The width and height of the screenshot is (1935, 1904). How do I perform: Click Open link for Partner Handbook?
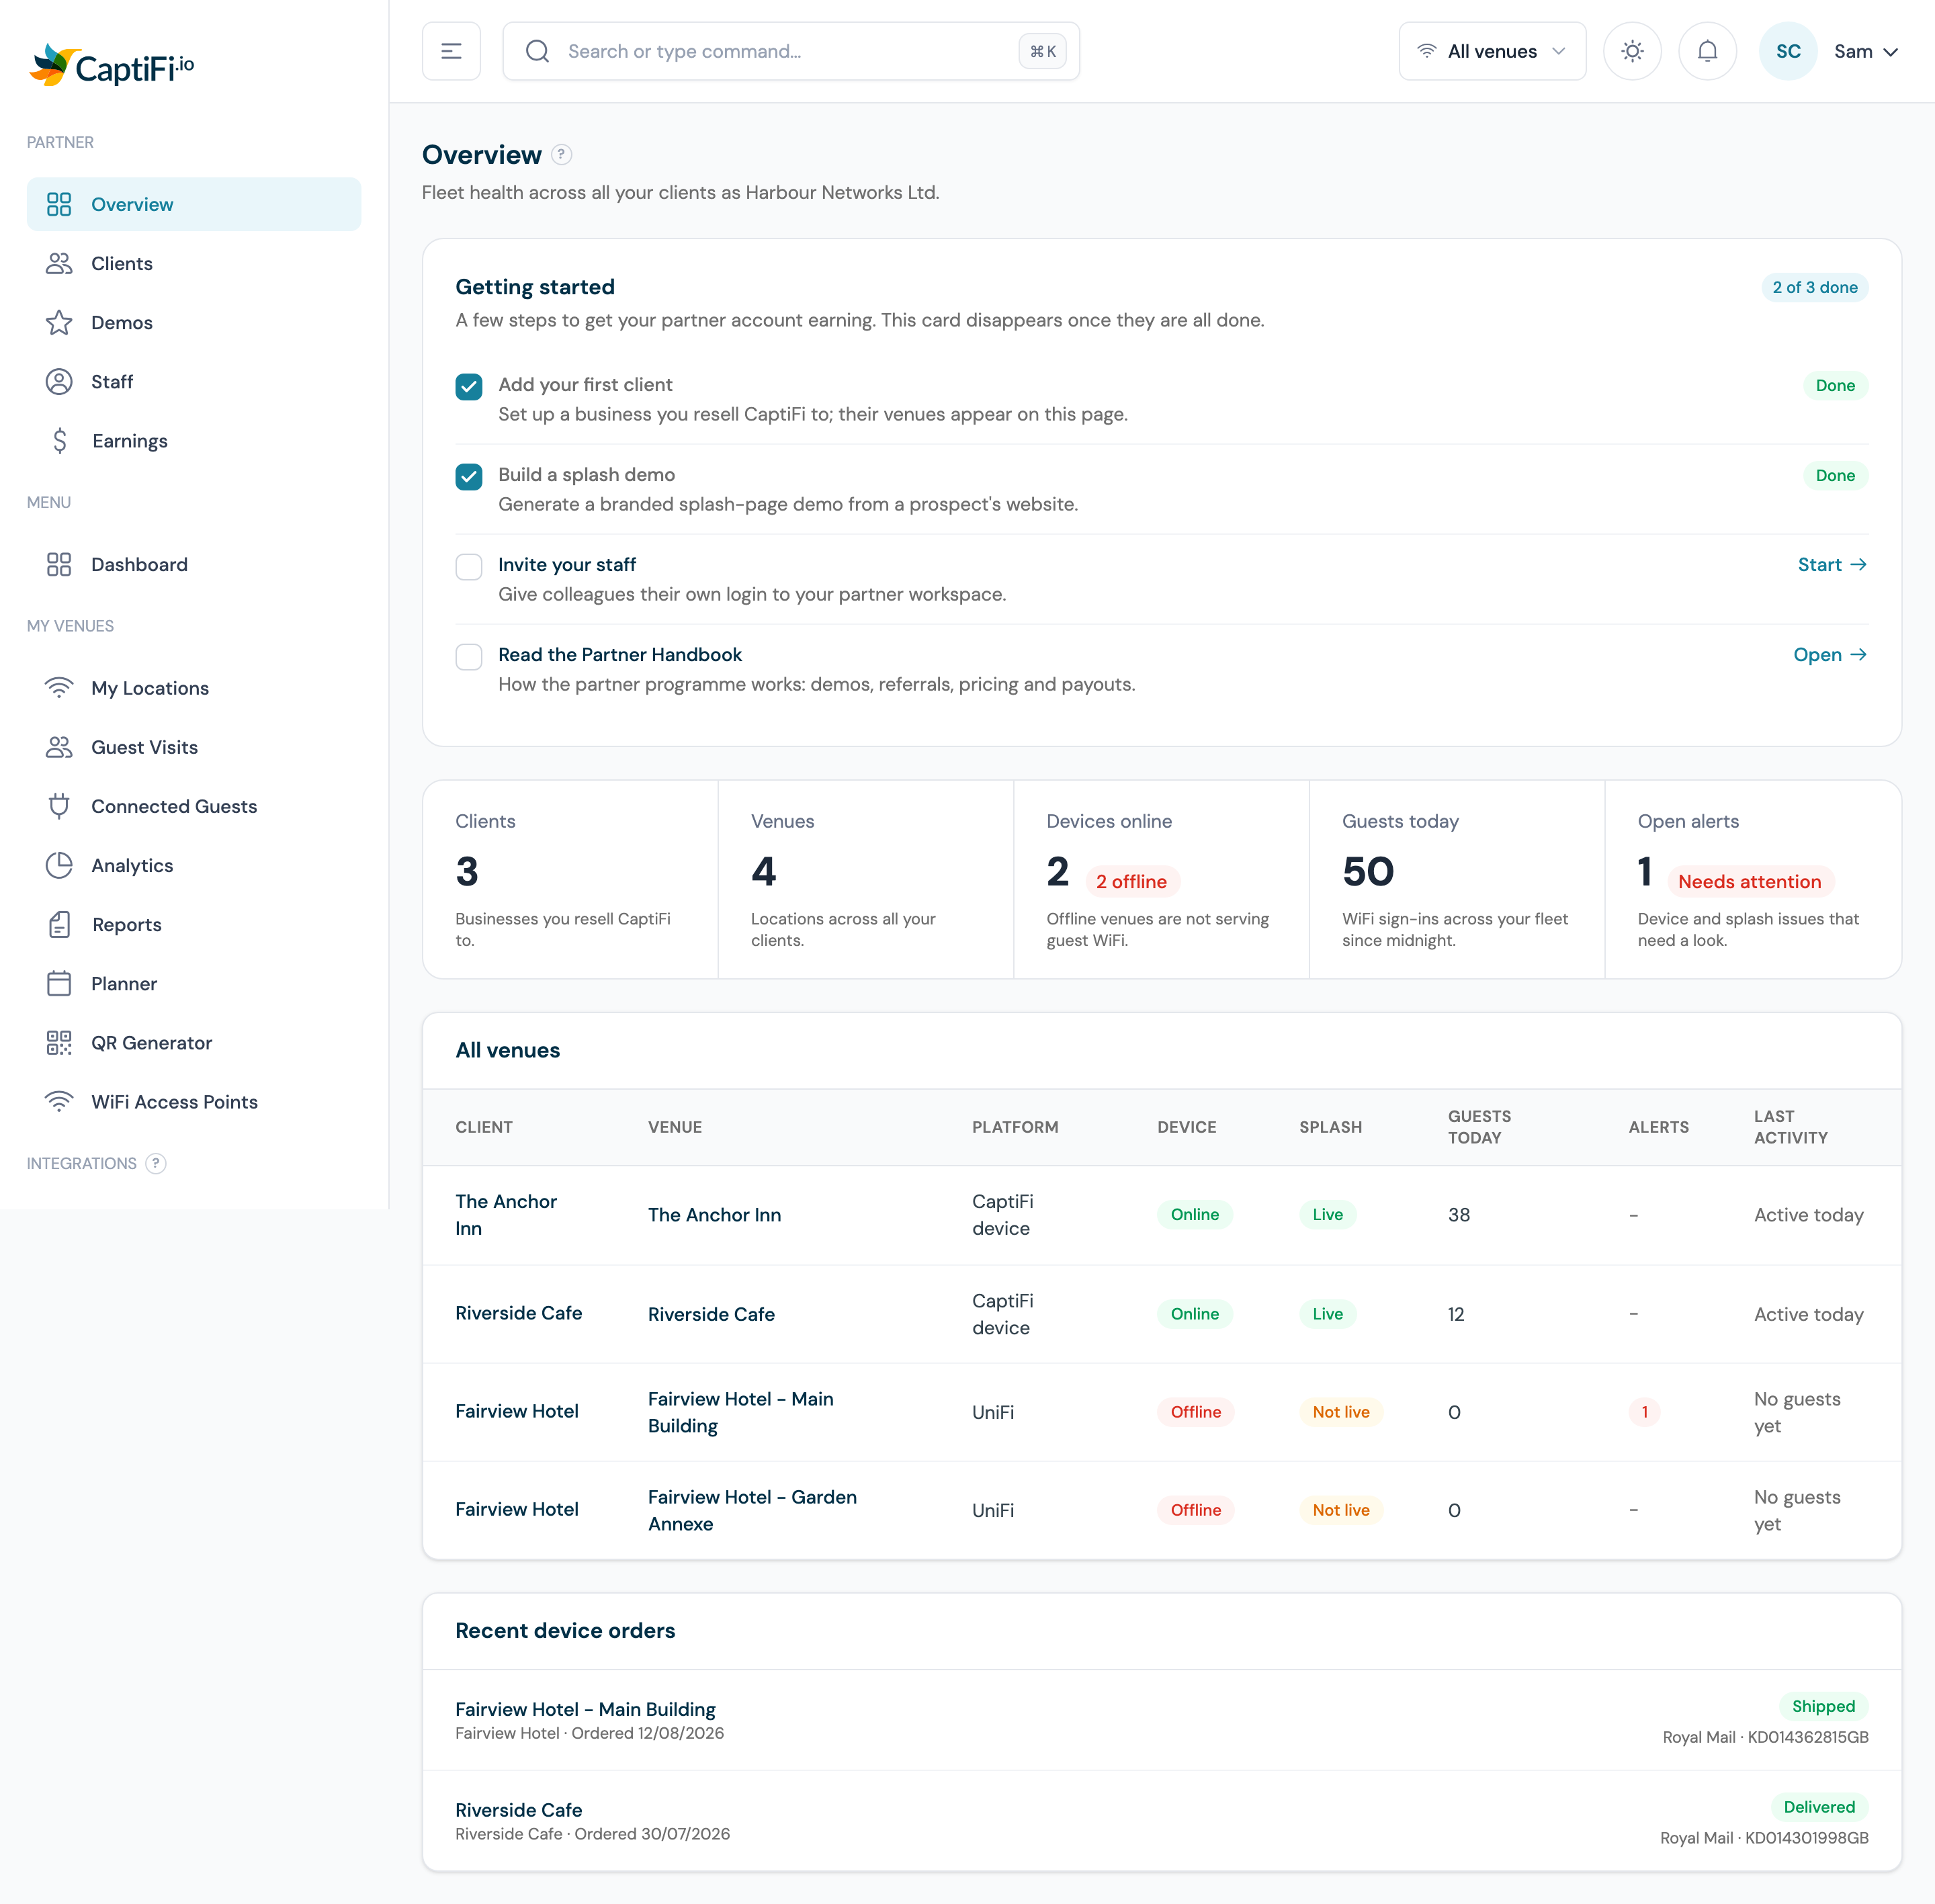click(1830, 654)
